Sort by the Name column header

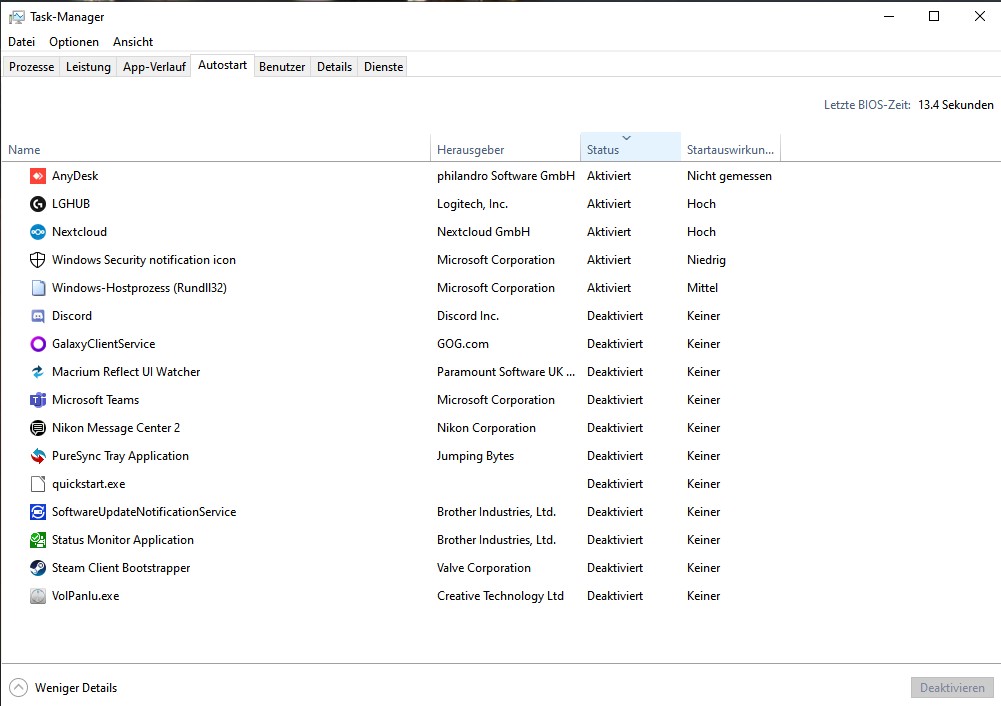coord(216,149)
